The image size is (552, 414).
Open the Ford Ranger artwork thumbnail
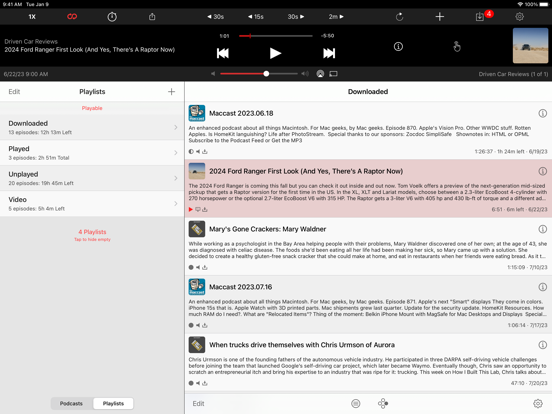tap(530, 46)
